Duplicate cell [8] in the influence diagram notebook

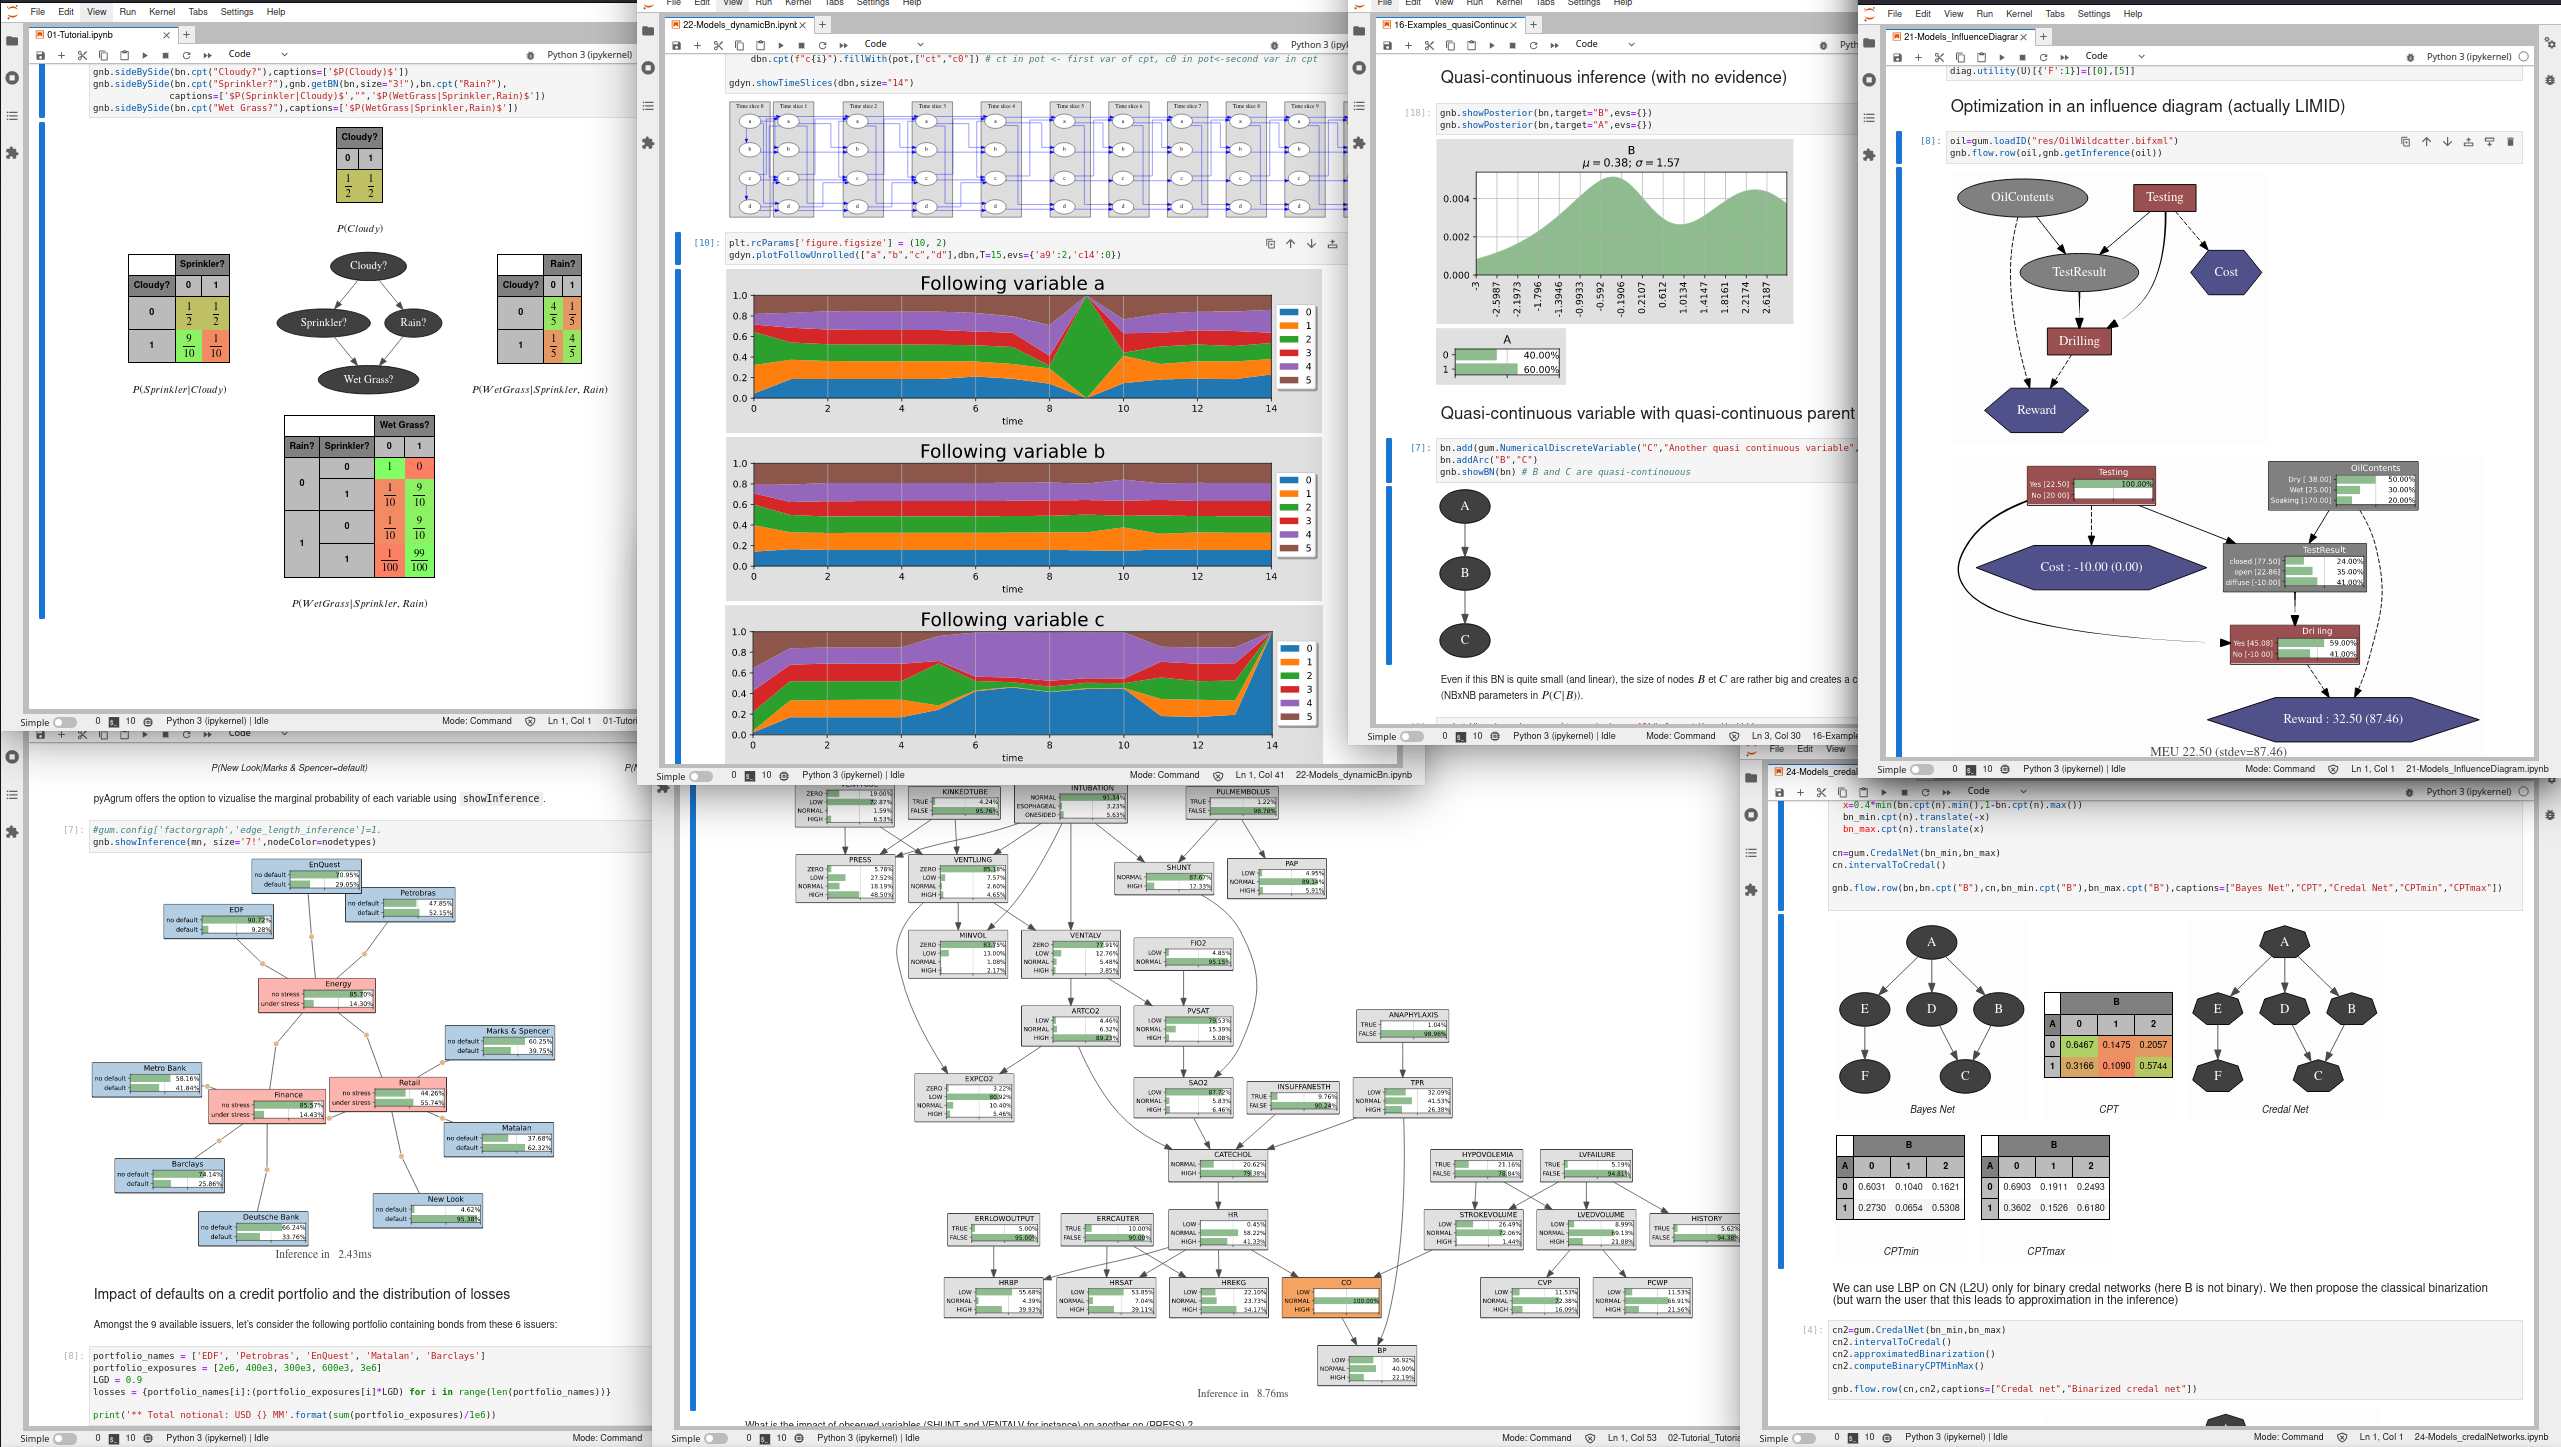pos(2405,142)
